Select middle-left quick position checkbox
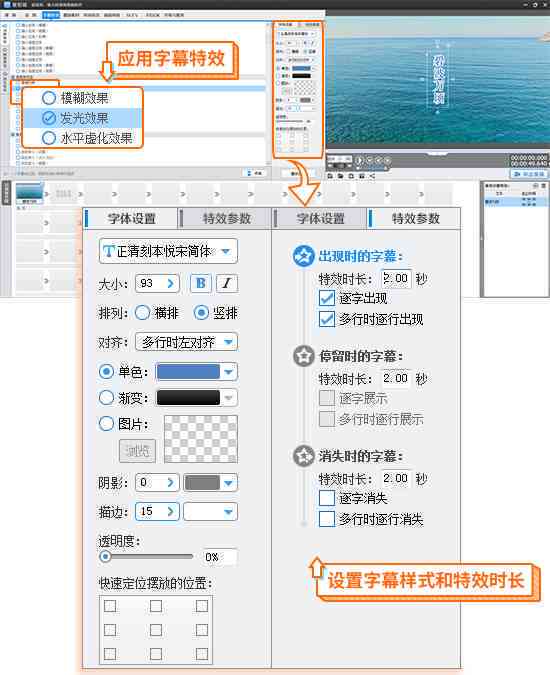Screen dimensions: 550x675 pyautogui.click(x=110, y=630)
